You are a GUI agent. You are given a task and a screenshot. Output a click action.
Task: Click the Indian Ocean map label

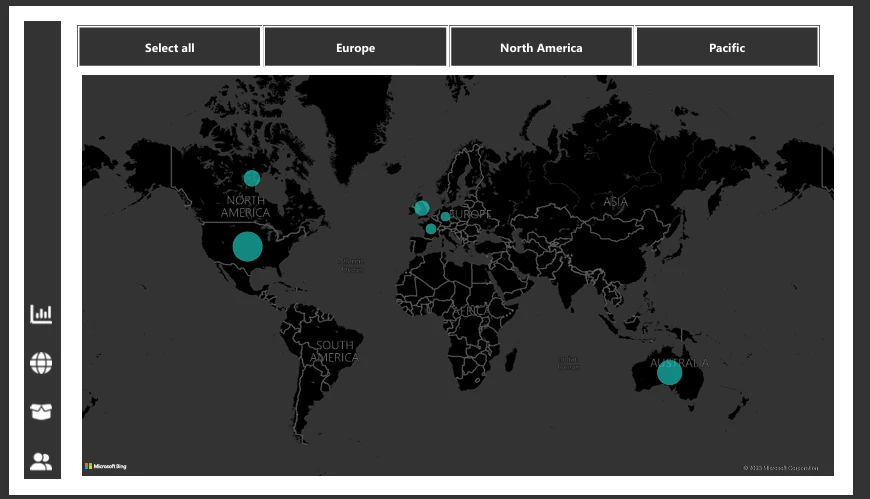click(x=569, y=363)
